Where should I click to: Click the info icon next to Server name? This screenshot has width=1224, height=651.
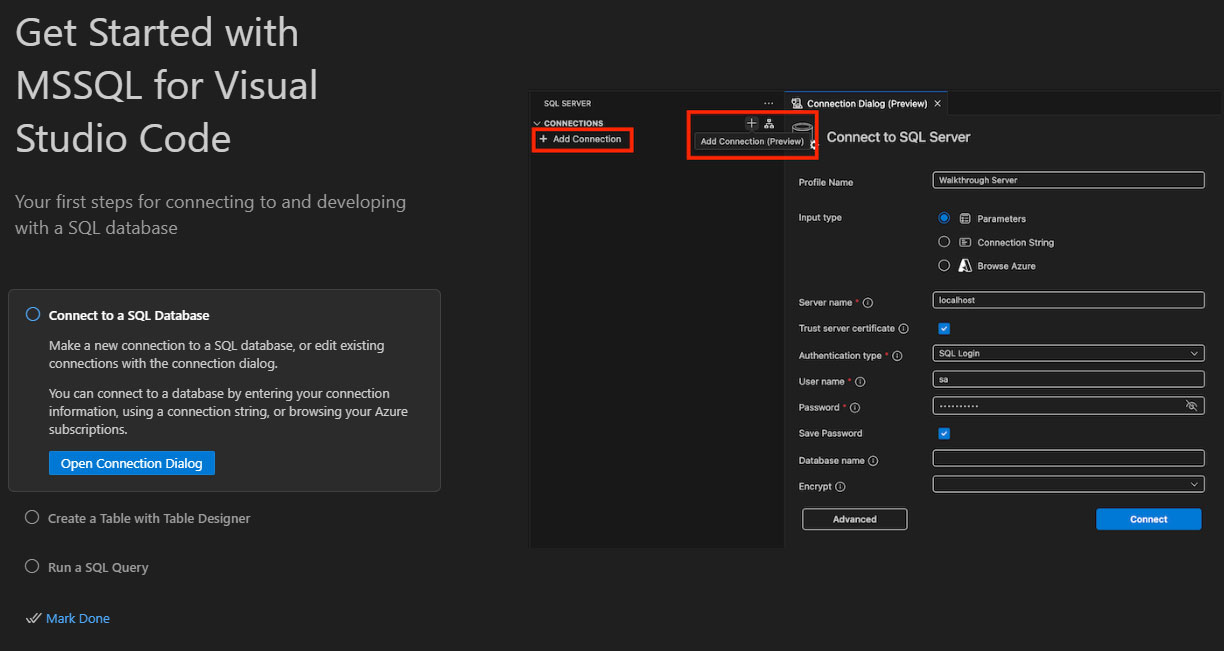868,303
